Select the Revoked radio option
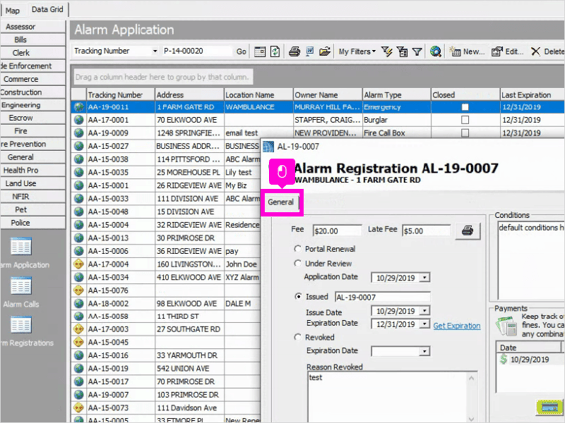This screenshot has height=423, width=565. tap(297, 337)
